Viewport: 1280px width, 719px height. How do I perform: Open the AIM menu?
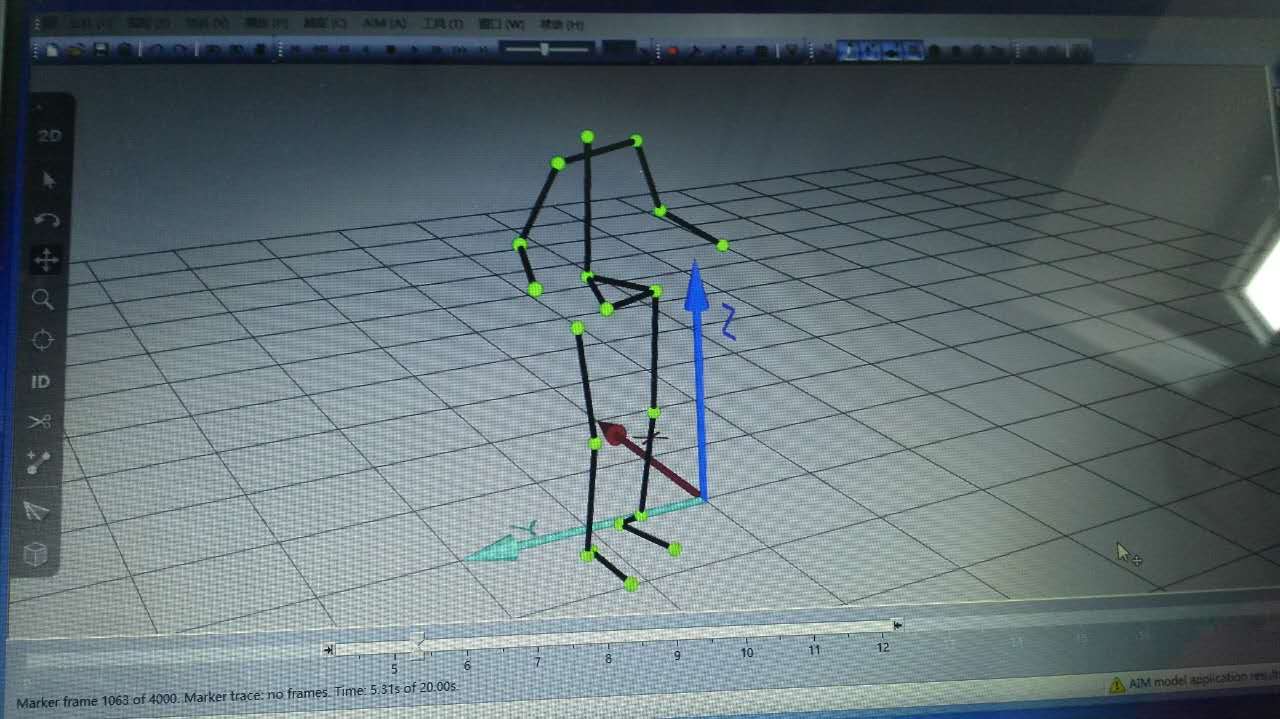383,23
